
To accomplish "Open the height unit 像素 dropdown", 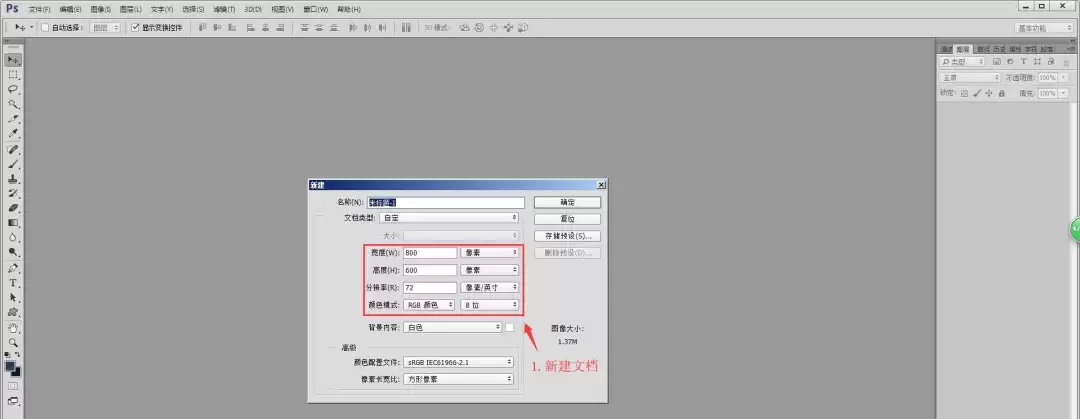I will click(x=490, y=270).
